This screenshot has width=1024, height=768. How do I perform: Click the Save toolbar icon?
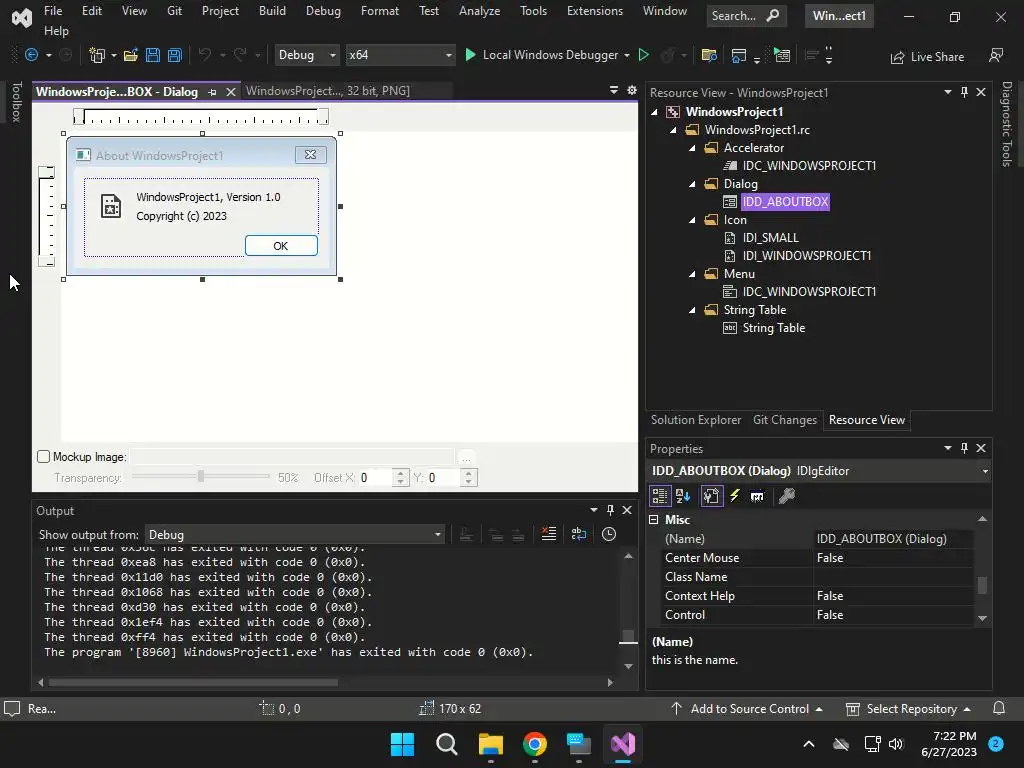153,56
